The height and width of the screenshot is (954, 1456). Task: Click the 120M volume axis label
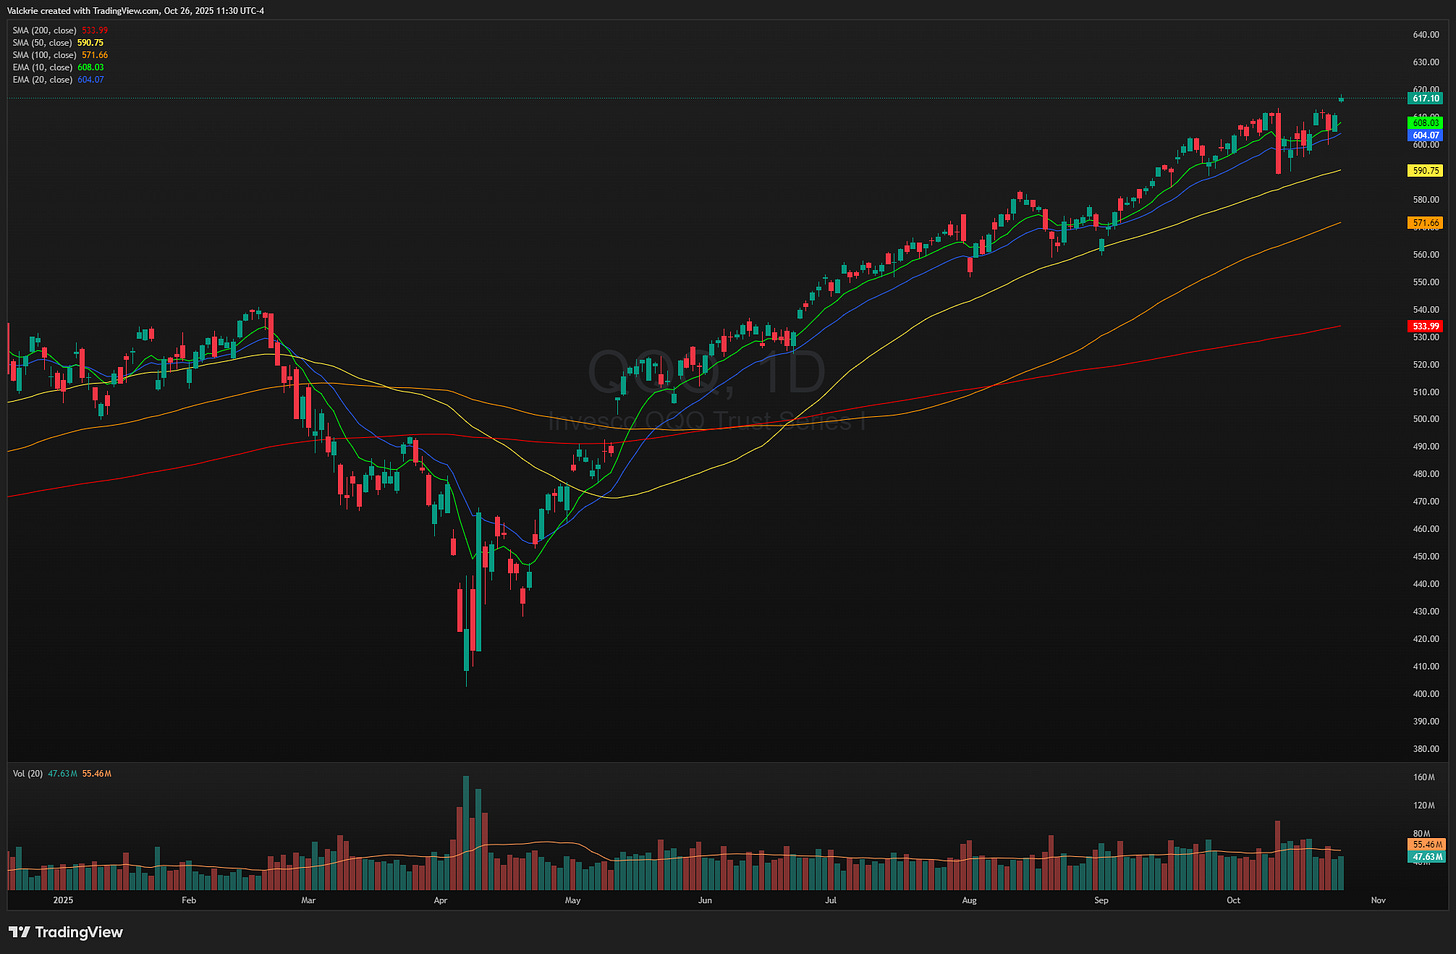1424,805
